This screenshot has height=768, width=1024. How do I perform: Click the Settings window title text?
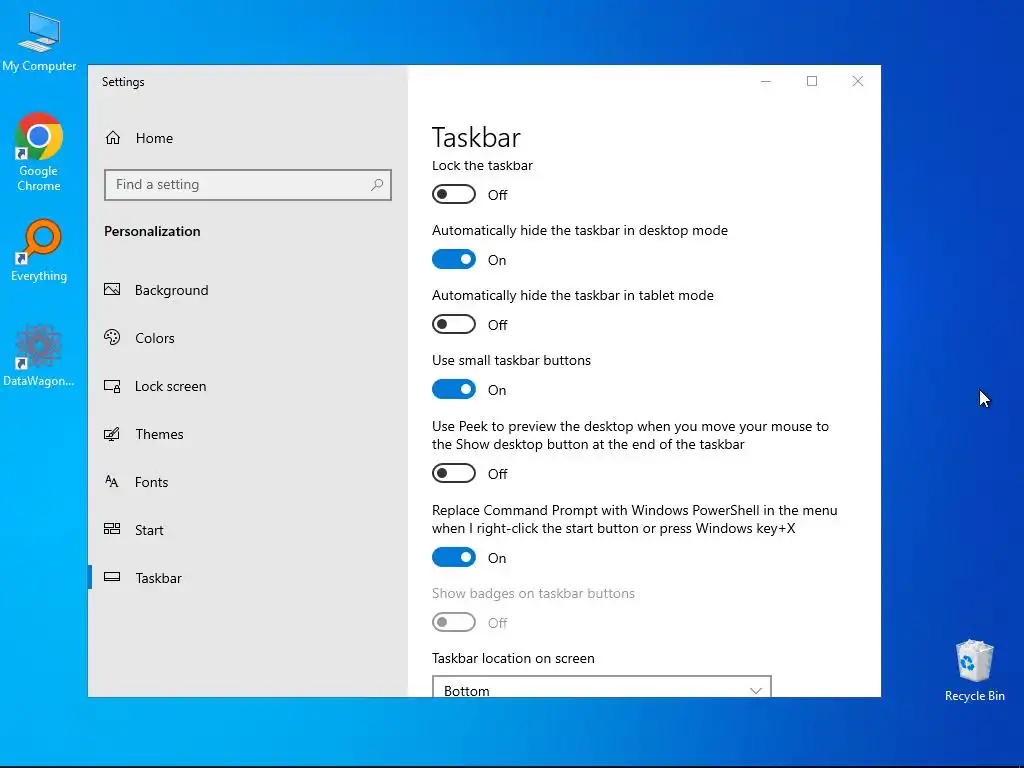[123, 82]
